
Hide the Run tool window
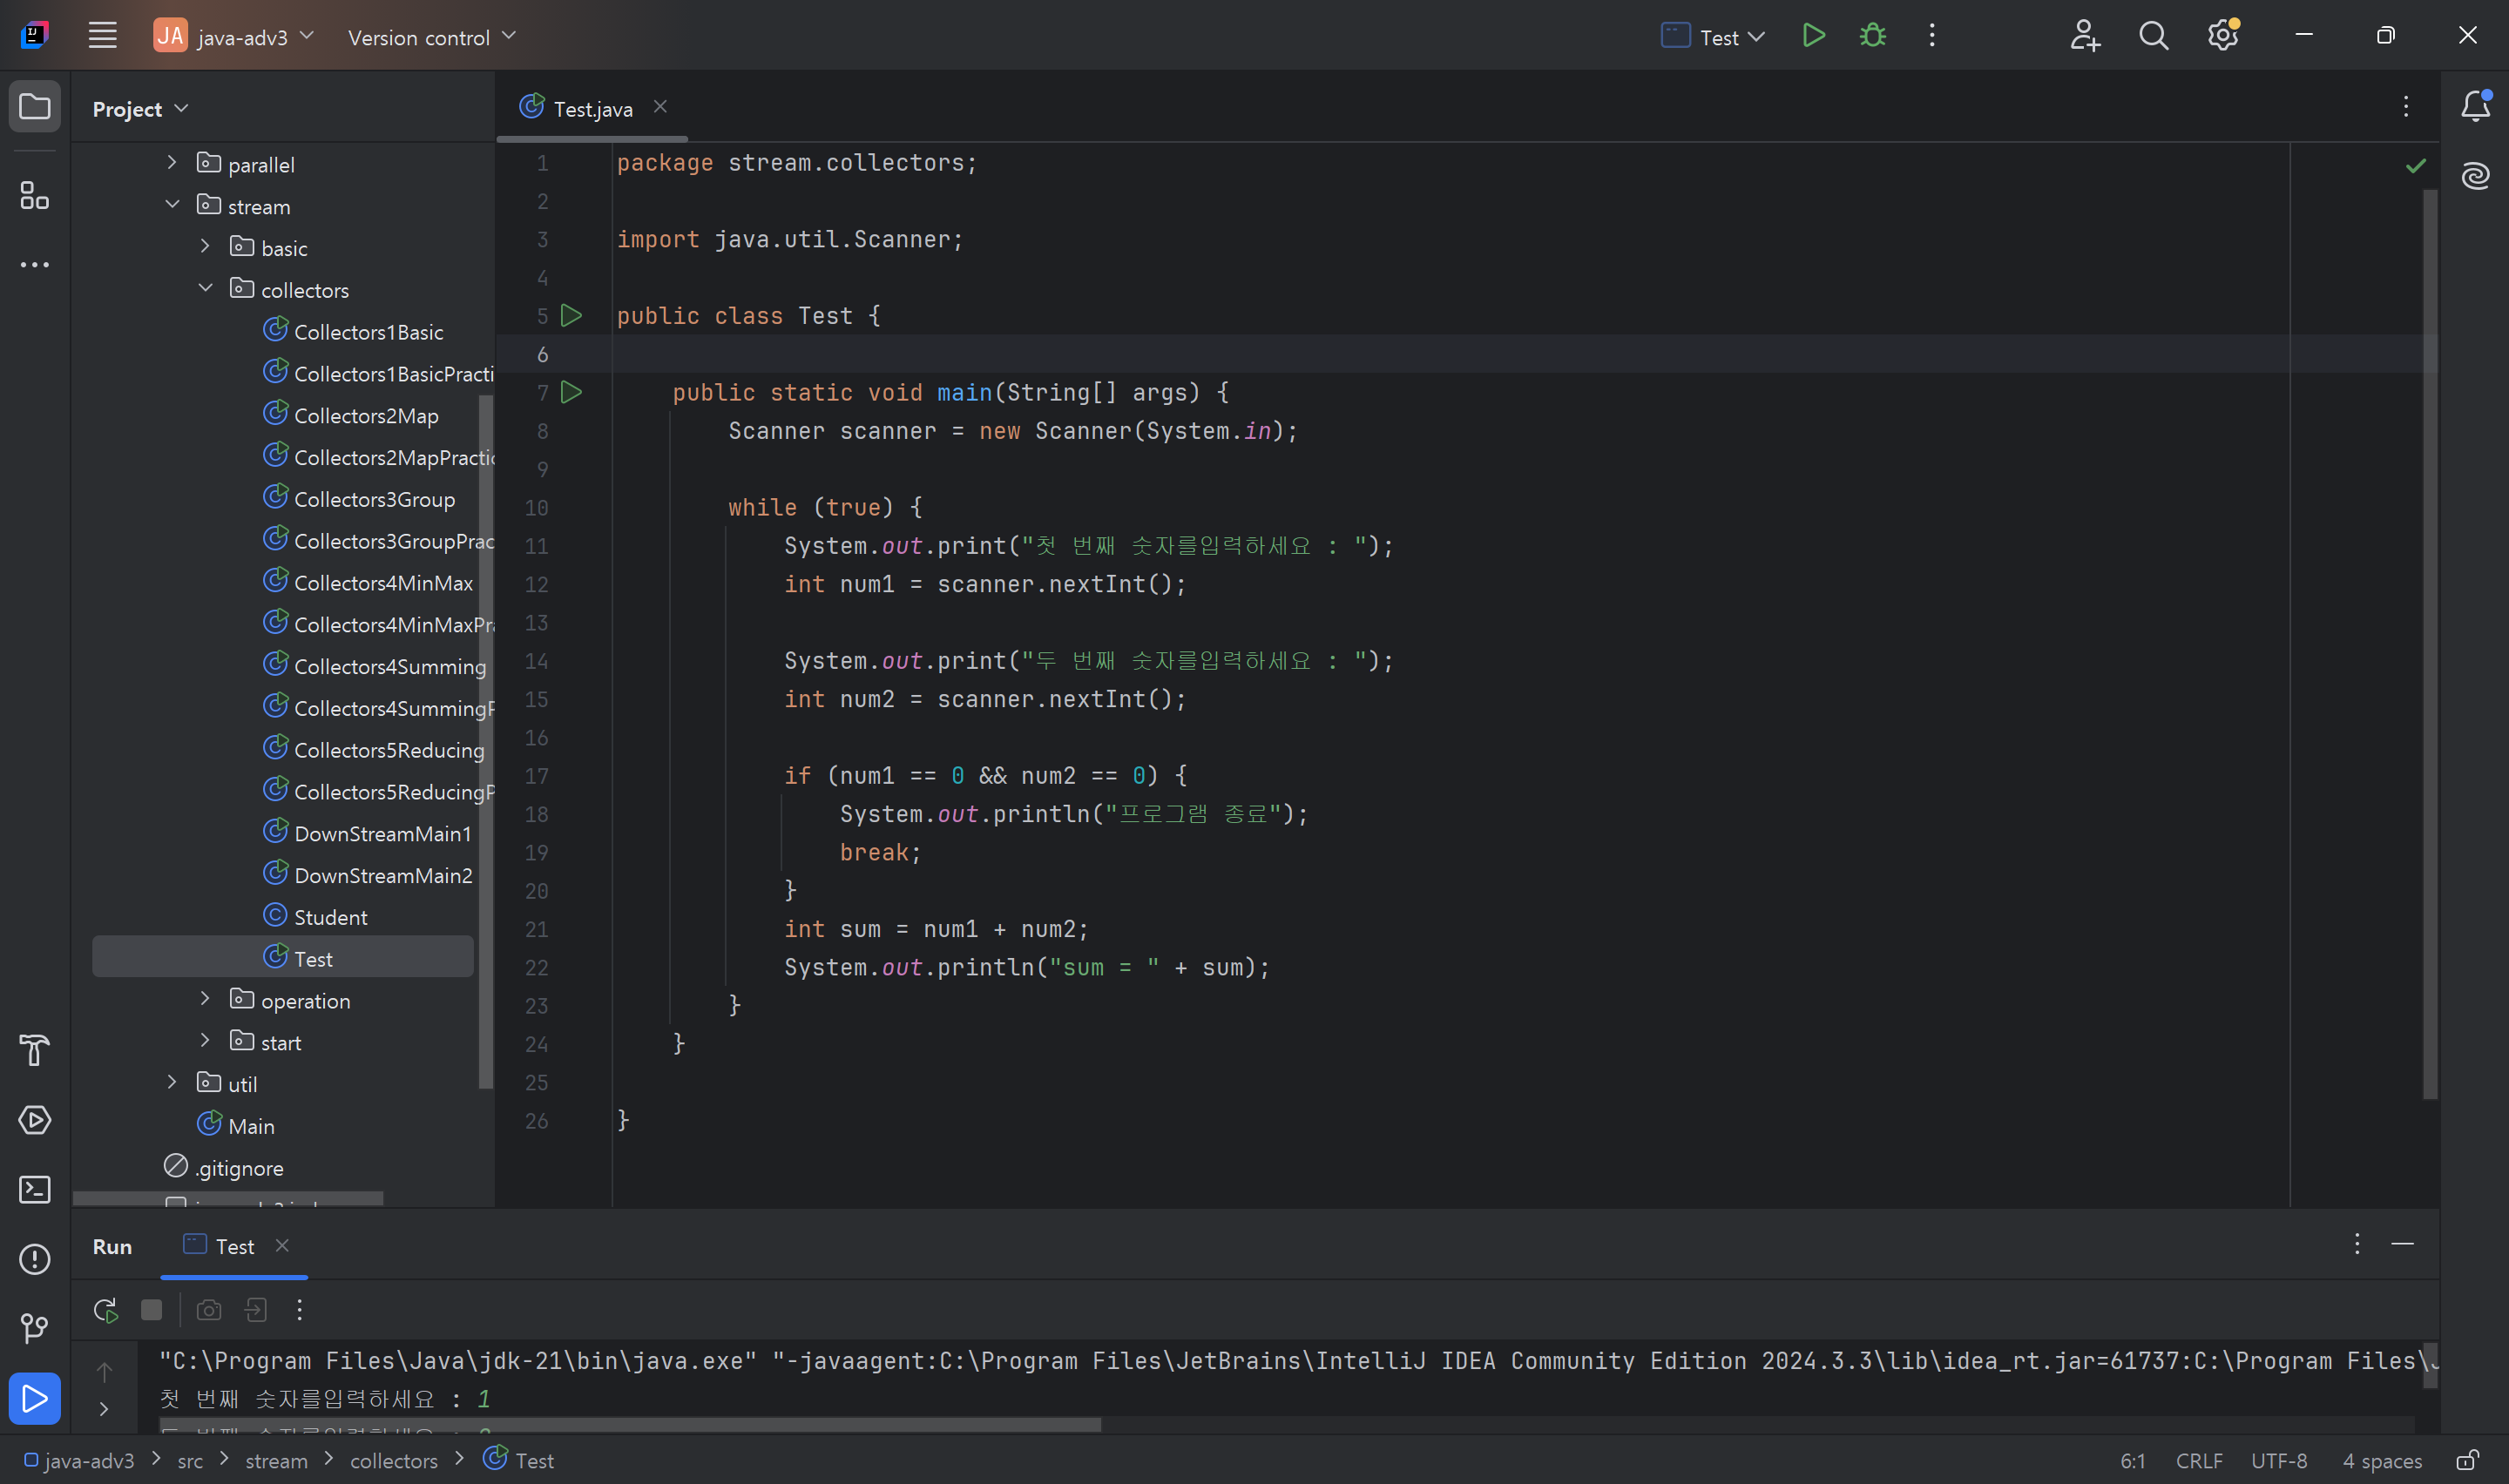(x=2402, y=1244)
